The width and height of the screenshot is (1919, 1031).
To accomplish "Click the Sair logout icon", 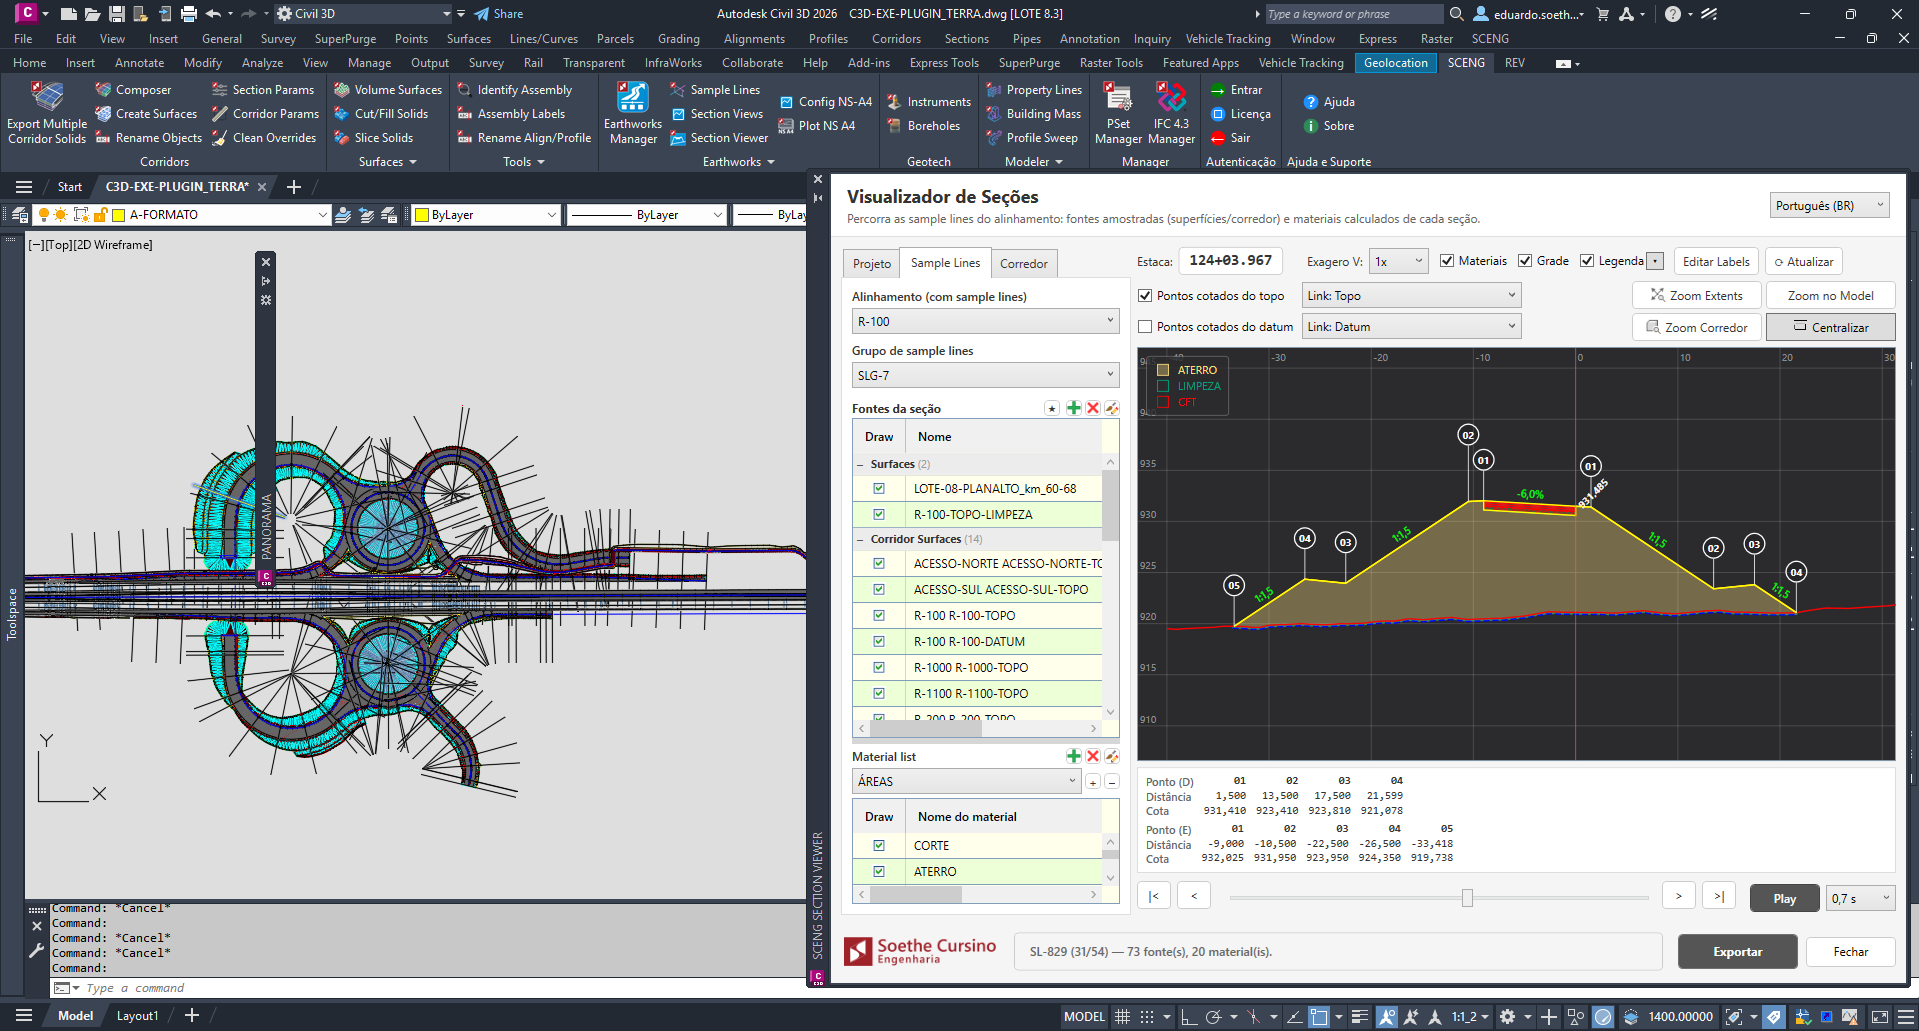I will (1218, 138).
